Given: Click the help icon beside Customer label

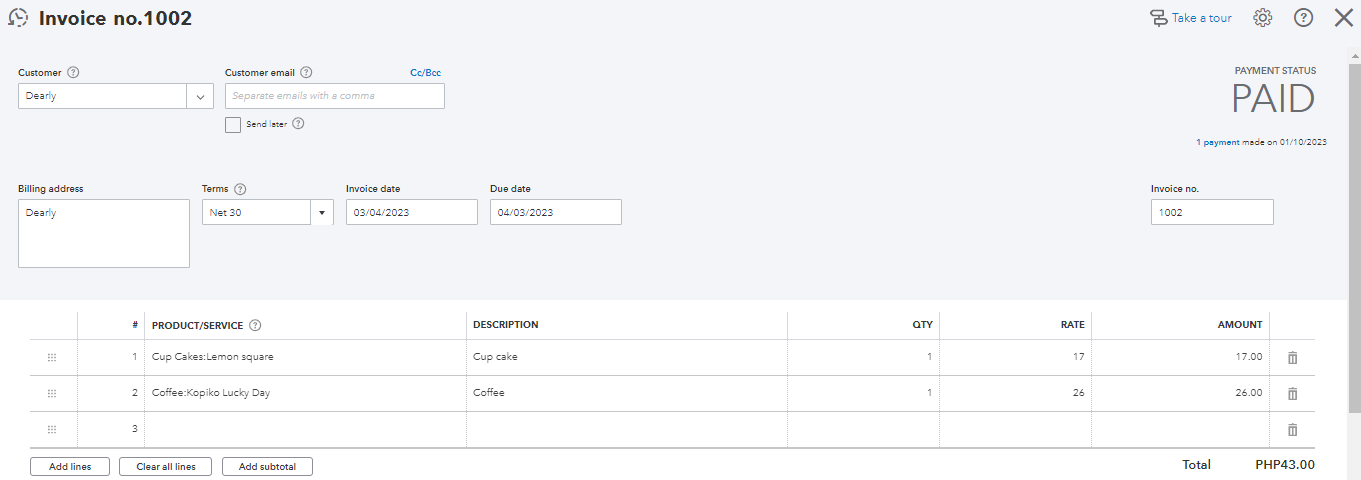Looking at the screenshot, I should click(74, 73).
